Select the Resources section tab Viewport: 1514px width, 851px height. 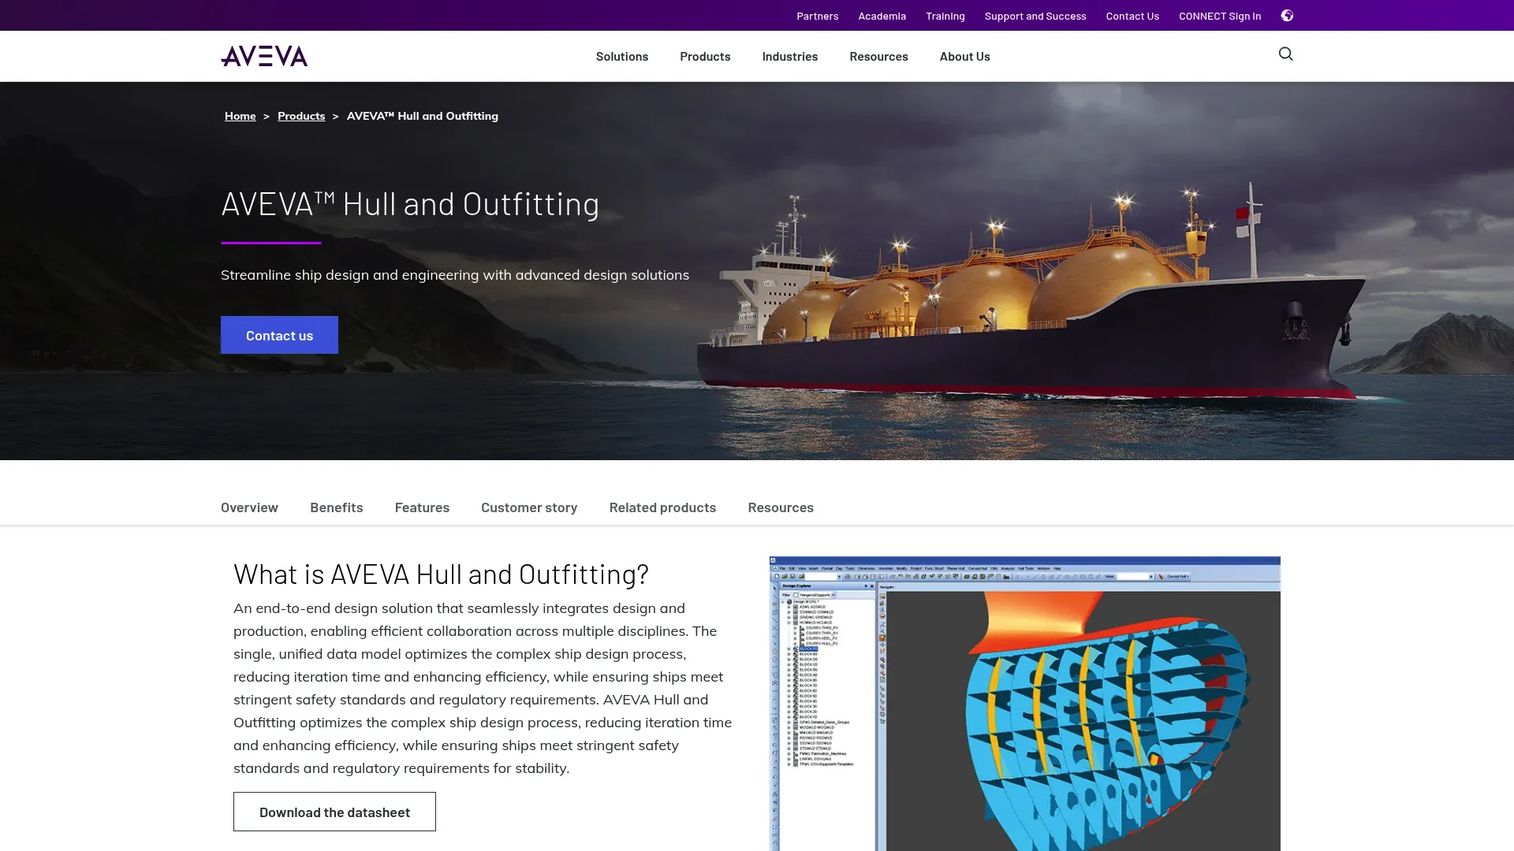click(781, 508)
